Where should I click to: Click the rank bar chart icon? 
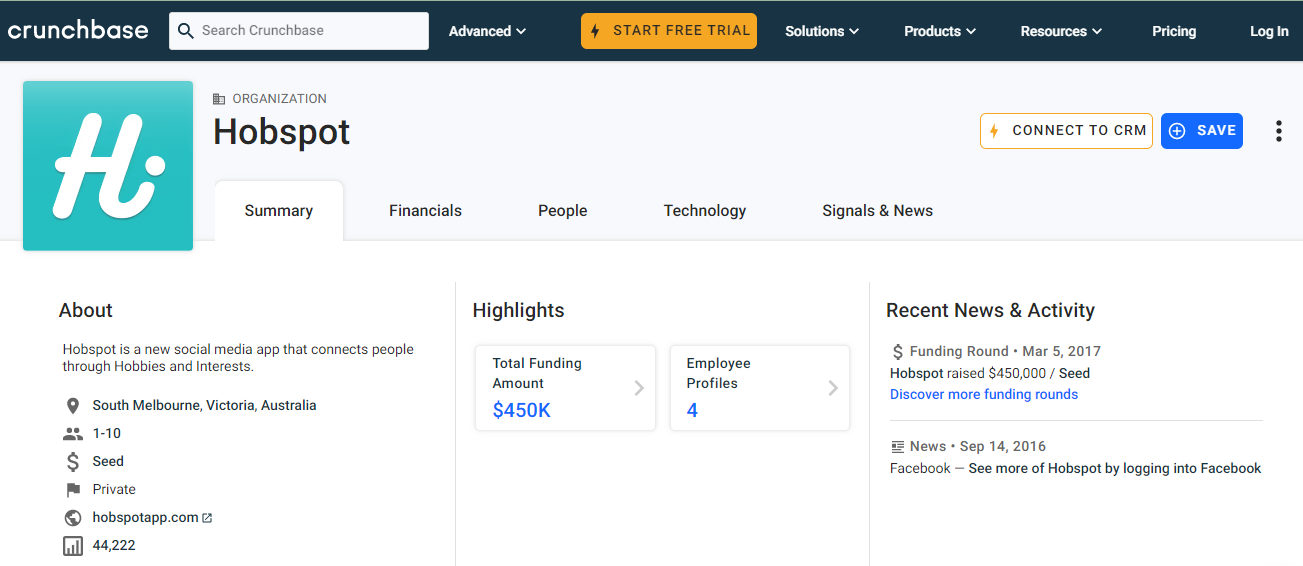72,546
